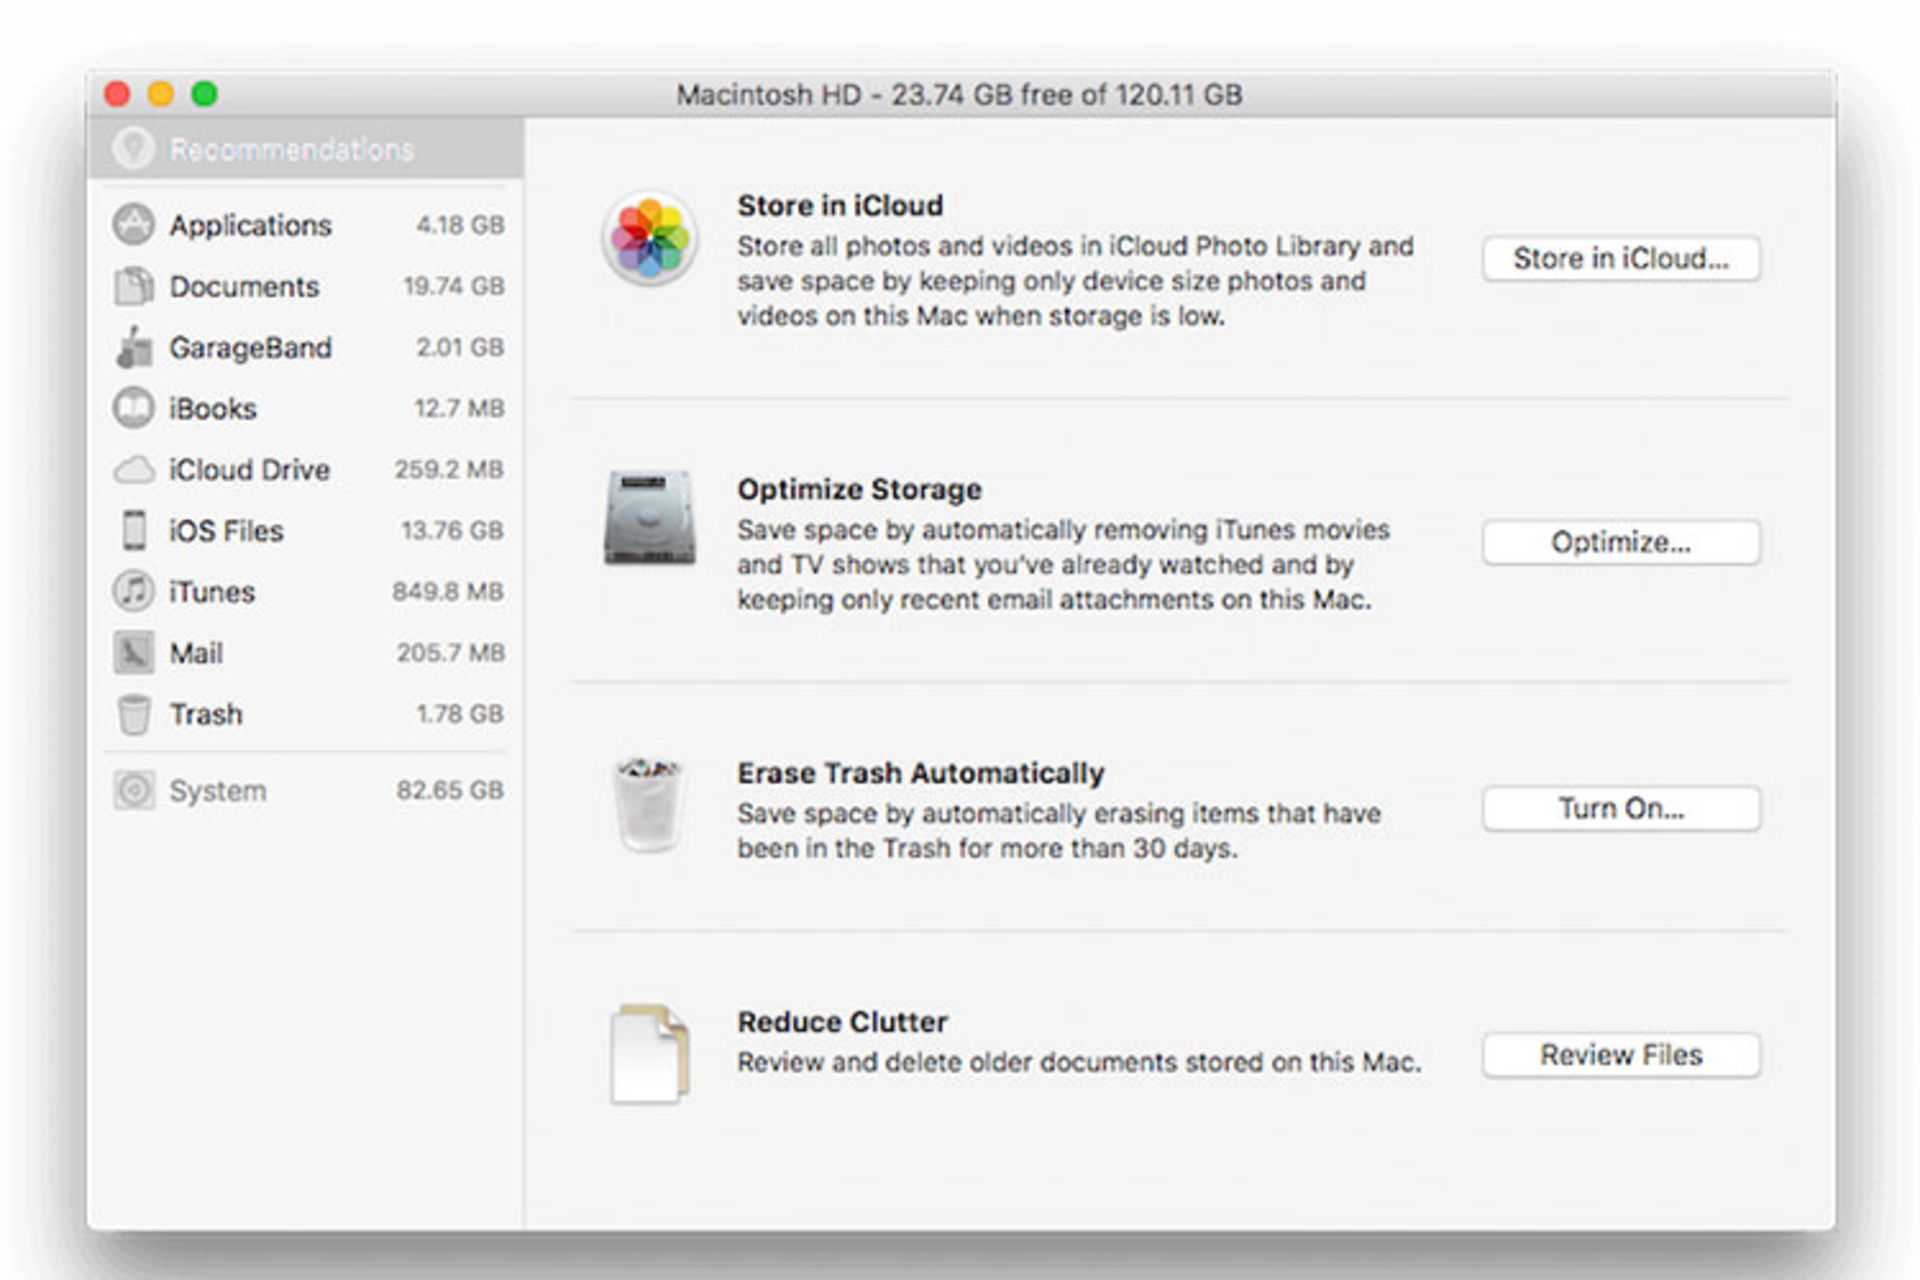
Task: Select the System storage entry
Action: point(217,791)
